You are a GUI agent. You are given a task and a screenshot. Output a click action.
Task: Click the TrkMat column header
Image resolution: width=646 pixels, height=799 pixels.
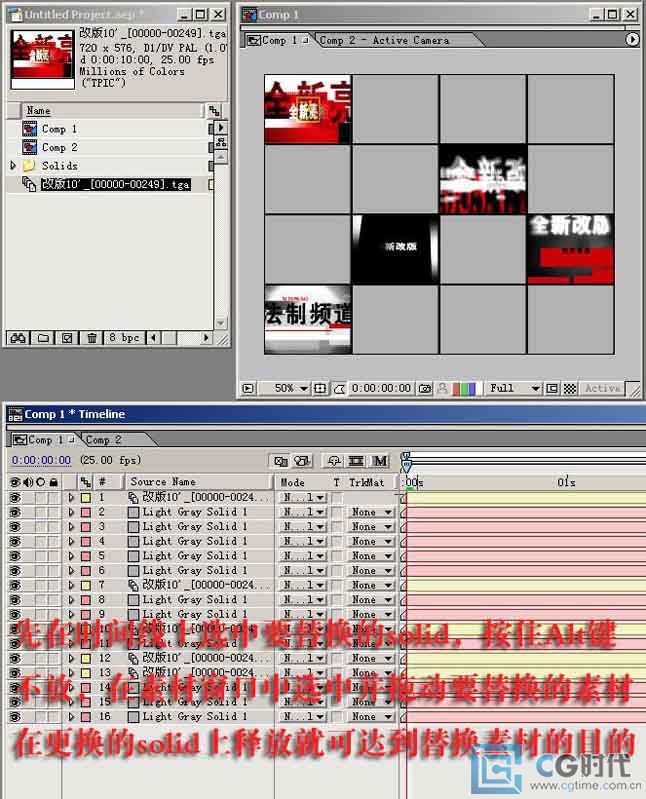pos(366,482)
